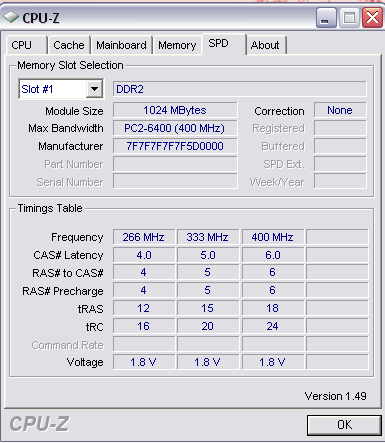The height and width of the screenshot is (443, 385).
Task: Select the 1024 MBytes module size value
Action: point(175,110)
